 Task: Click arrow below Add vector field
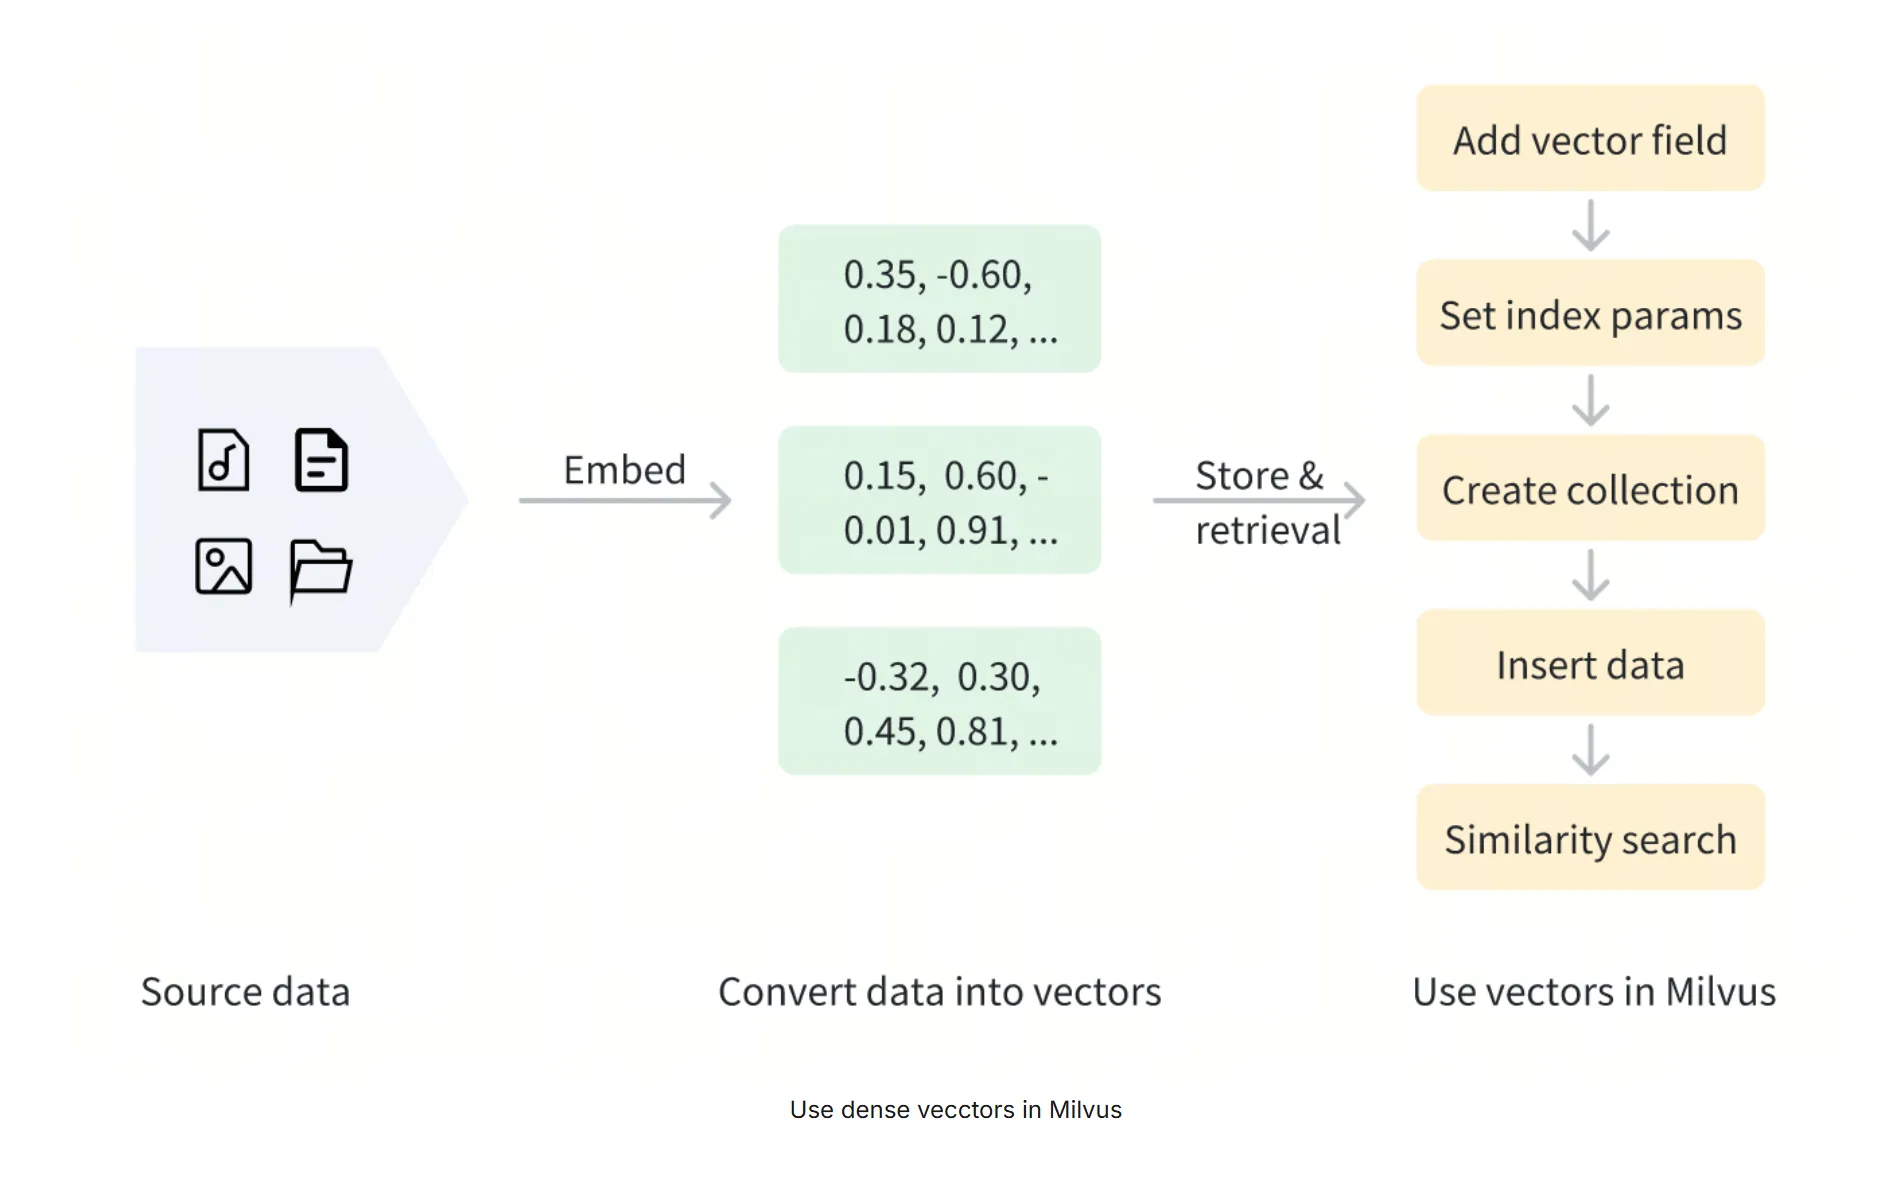(1590, 226)
